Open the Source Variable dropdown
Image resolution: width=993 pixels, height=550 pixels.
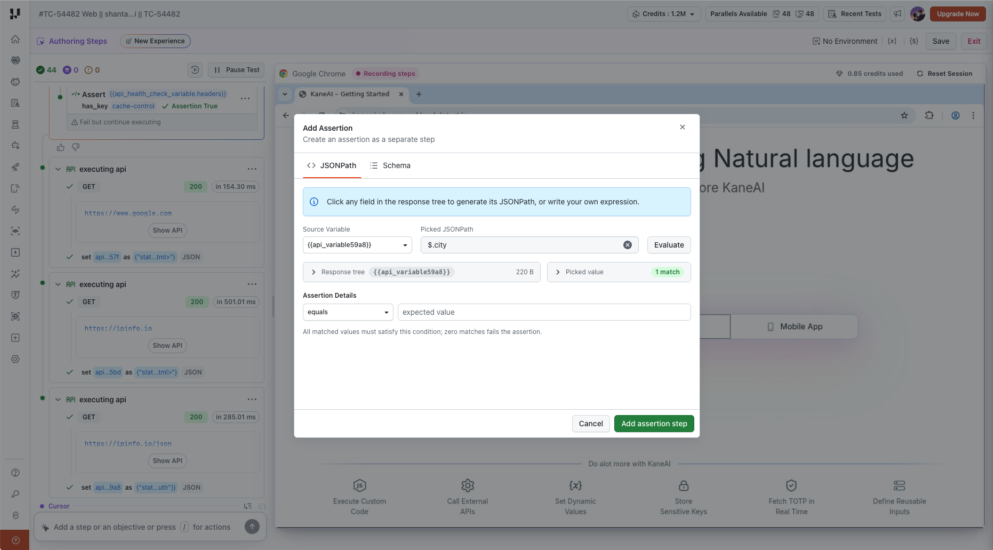[357, 245]
